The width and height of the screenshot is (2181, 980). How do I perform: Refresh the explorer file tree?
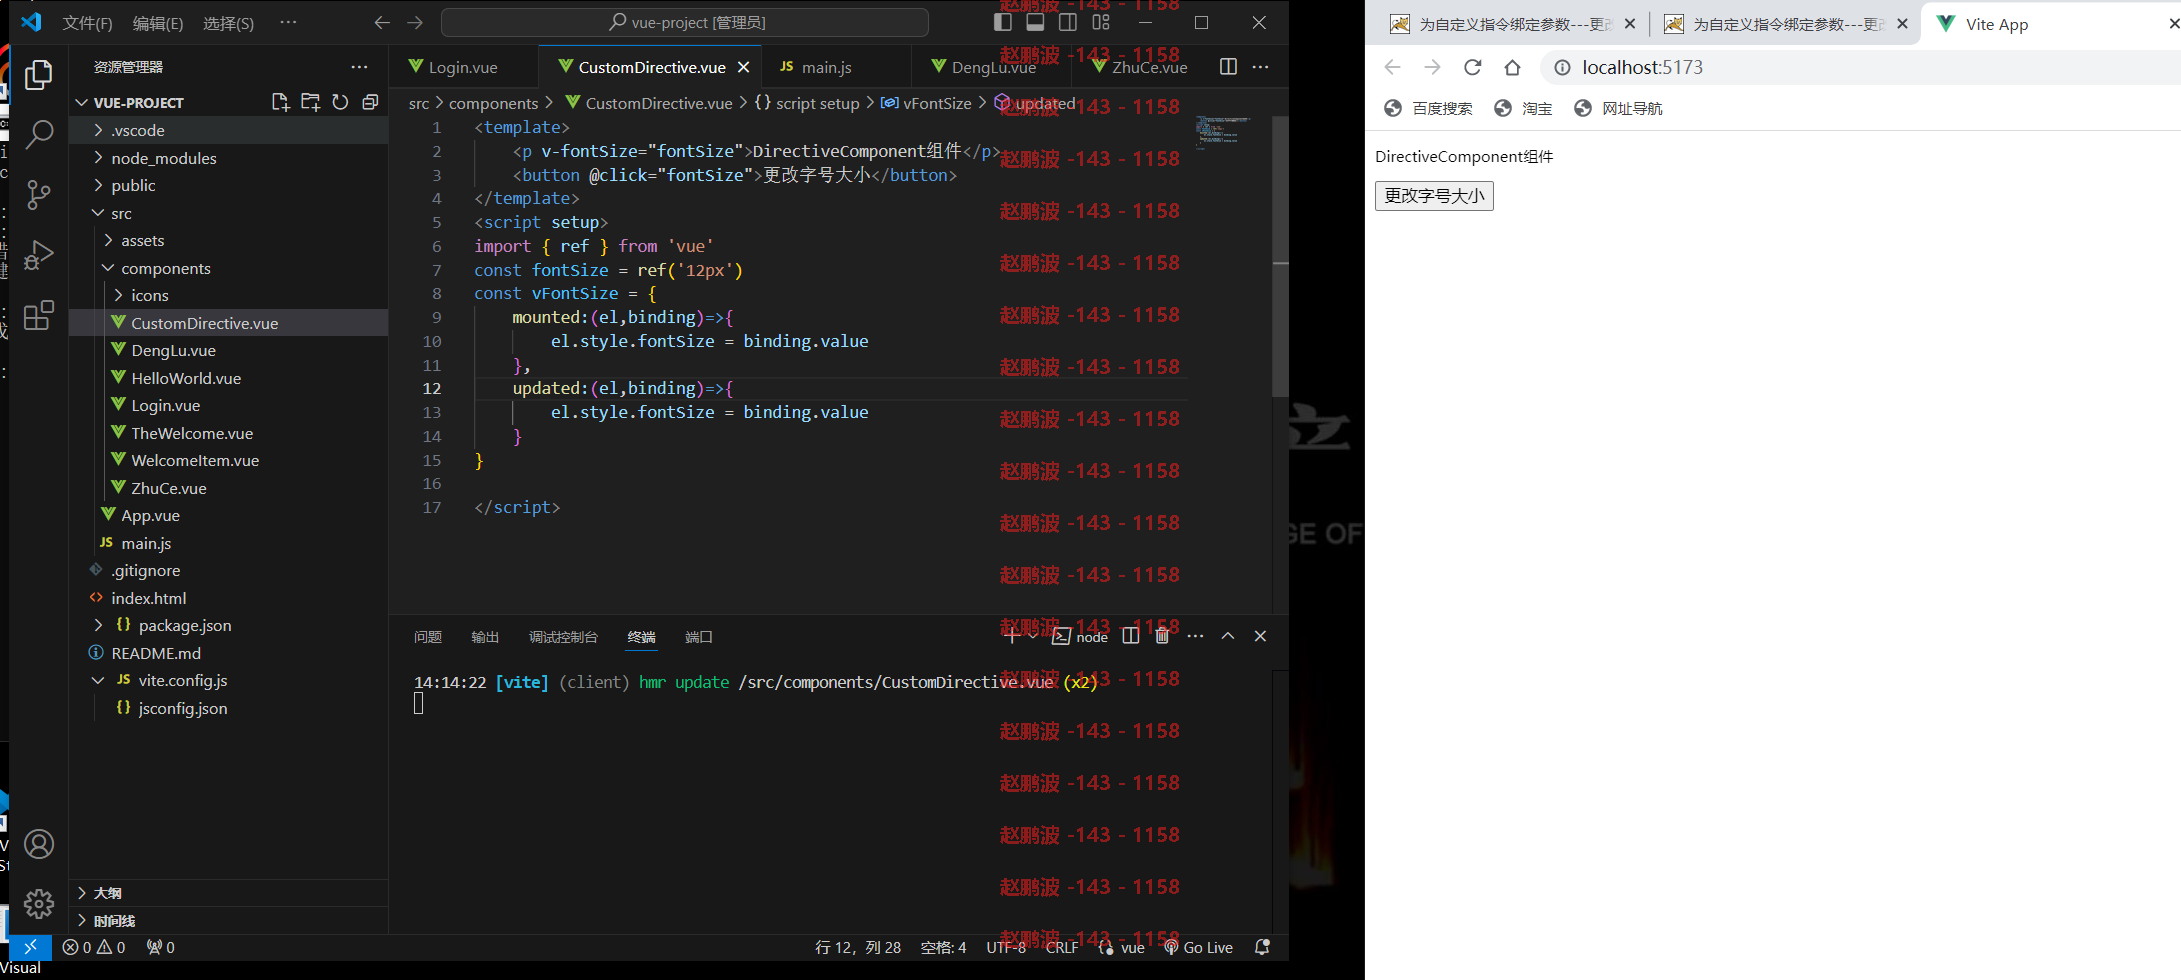coord(340,102)
